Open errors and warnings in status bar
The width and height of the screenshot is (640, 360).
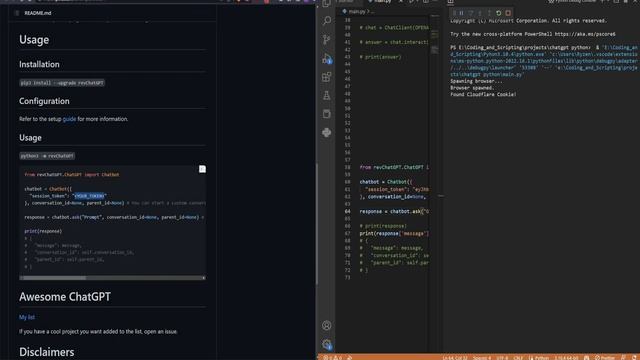[x=333, y=358]
